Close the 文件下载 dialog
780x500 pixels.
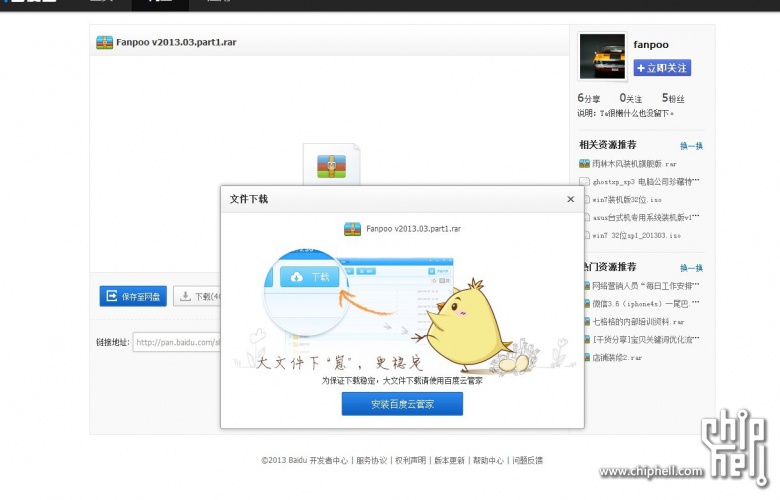click(x=571, y=199)
